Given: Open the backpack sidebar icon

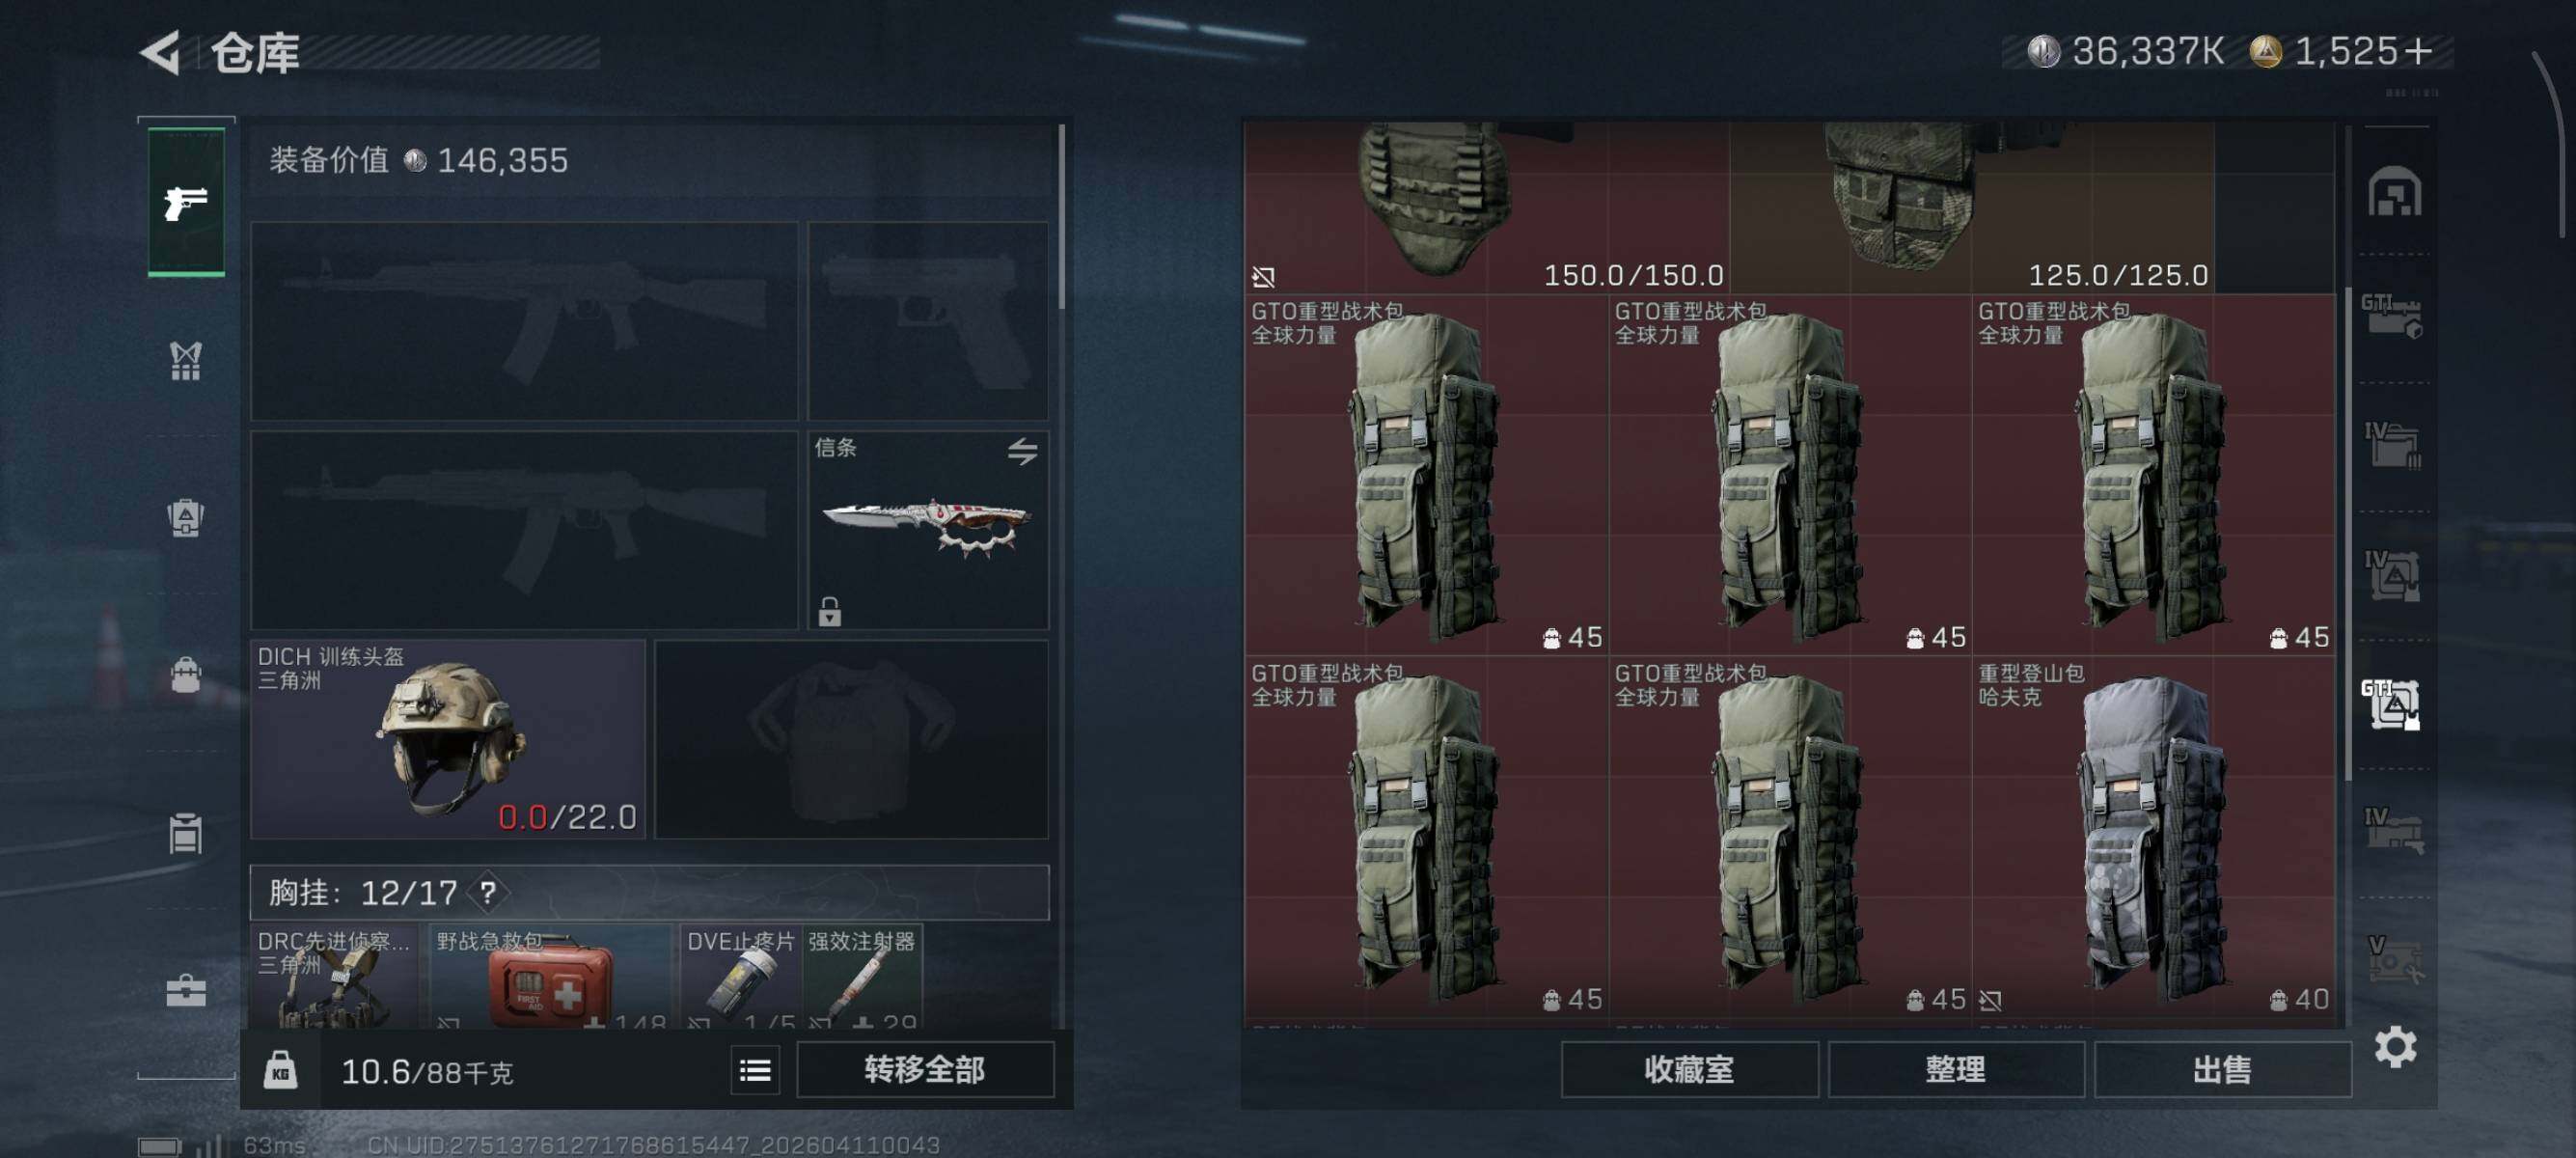Looking at the screenshot, I should [x=186, y=675].
